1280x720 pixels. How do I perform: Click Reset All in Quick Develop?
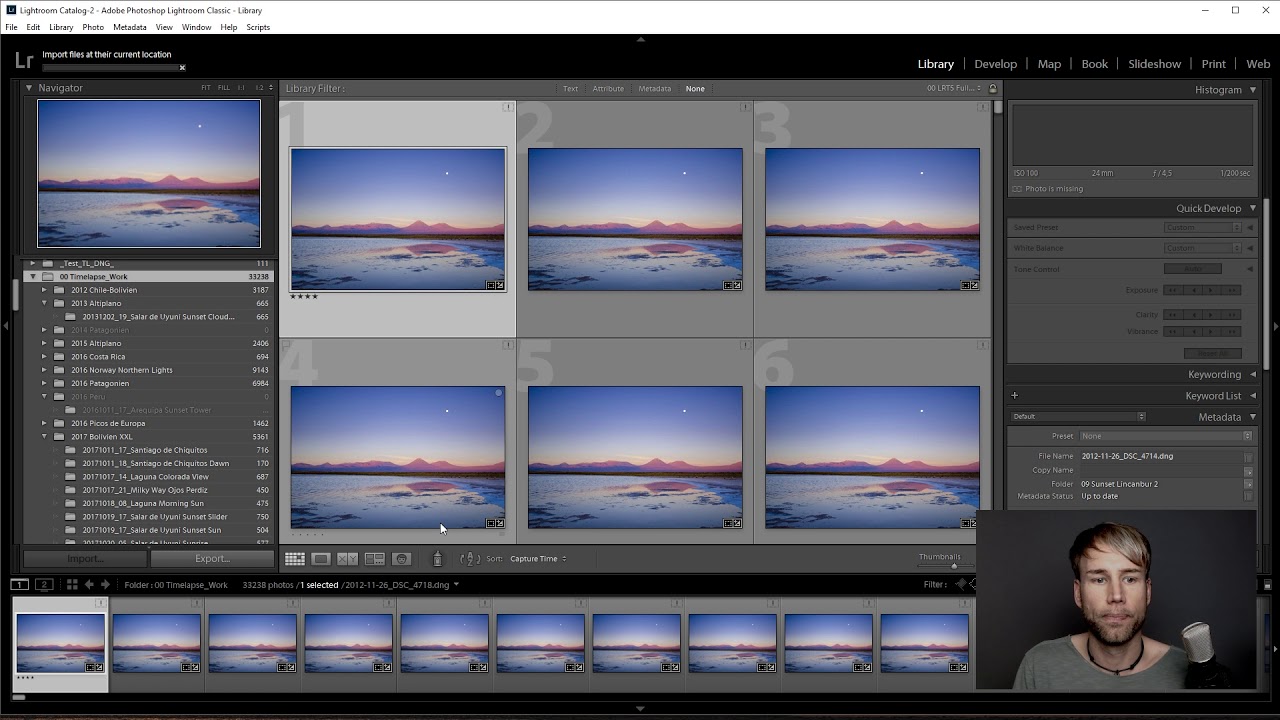pyautogui.click(x=1212, y=353)
